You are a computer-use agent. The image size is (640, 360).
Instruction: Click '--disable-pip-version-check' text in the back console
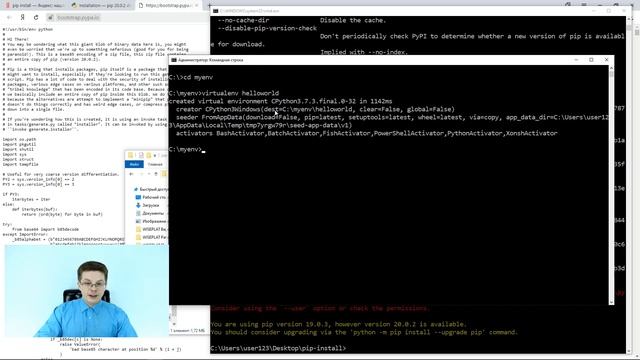click(x=267, y=29)
